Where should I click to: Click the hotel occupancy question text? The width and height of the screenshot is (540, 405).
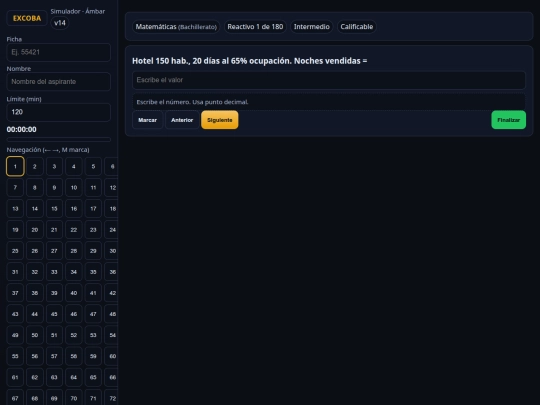pos(250,61)
